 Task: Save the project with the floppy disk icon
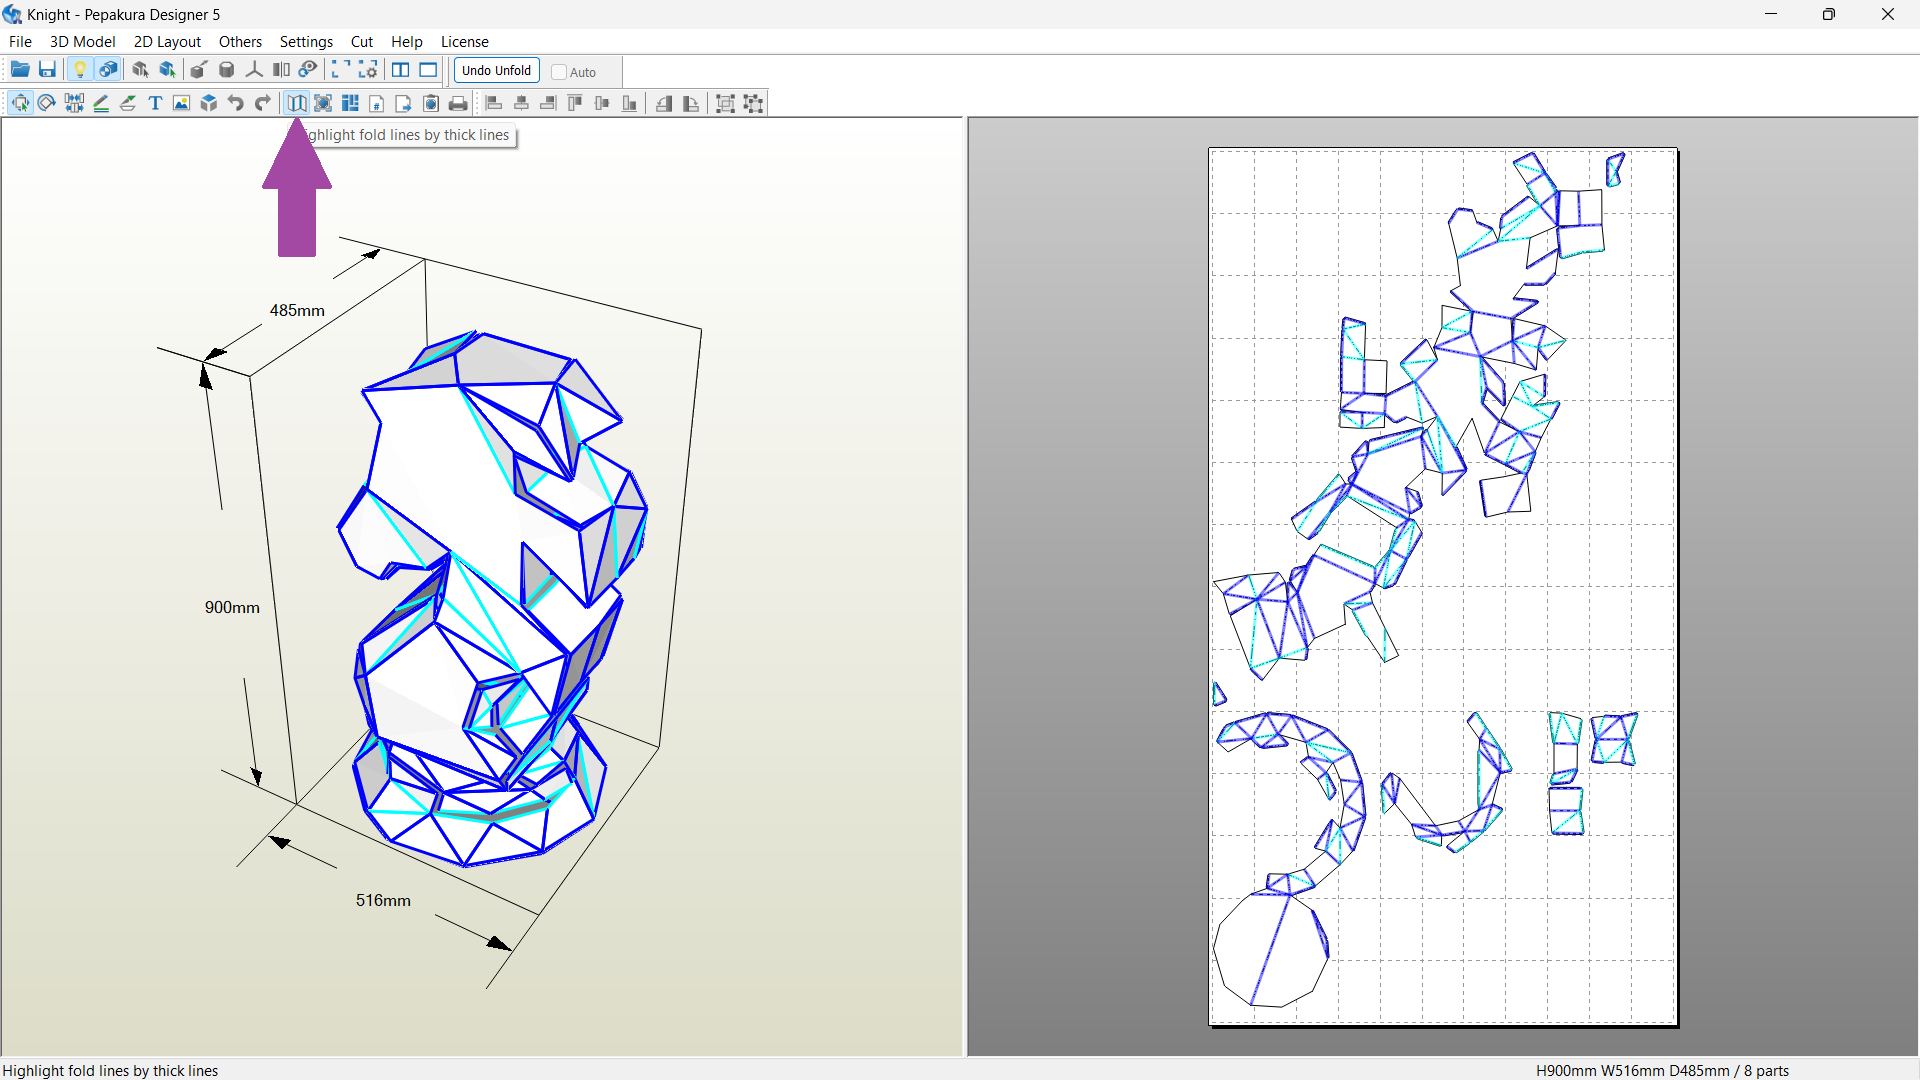[x=47, y=70]
